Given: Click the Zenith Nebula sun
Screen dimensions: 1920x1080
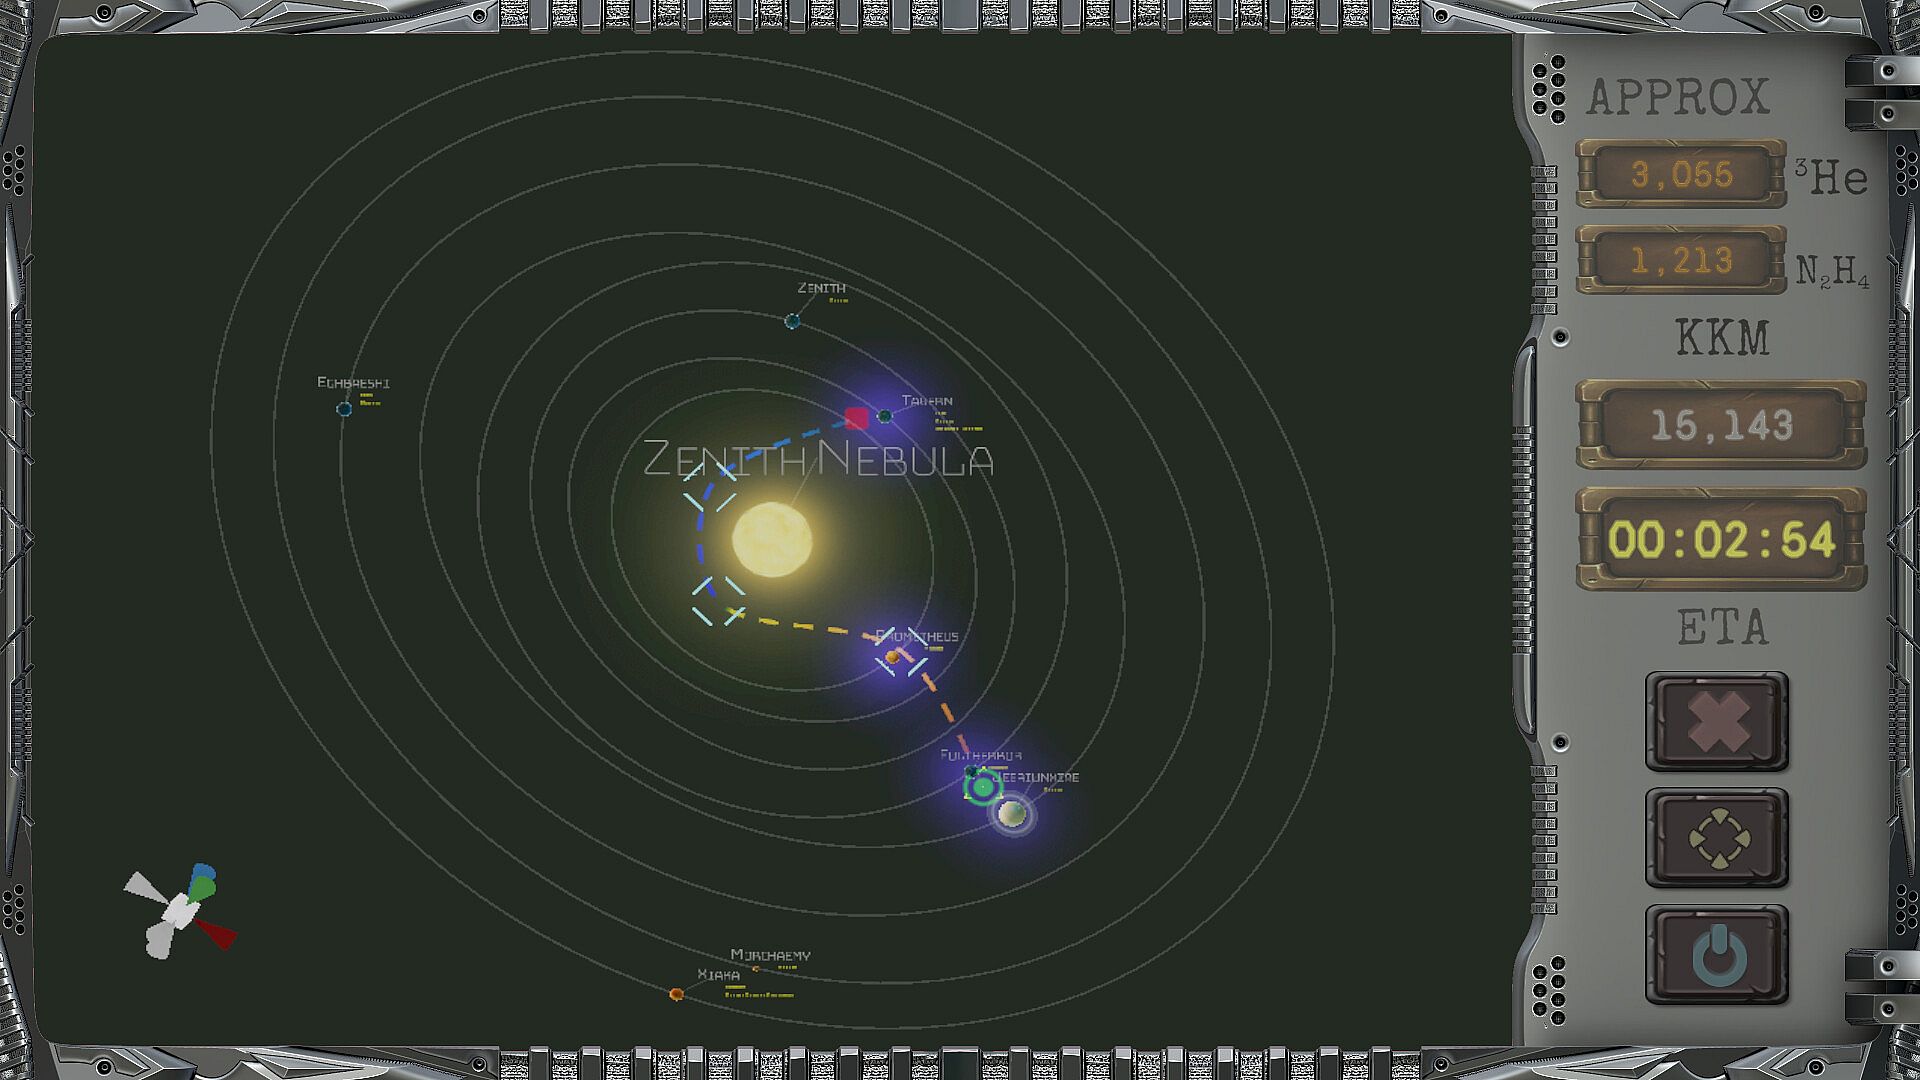Looking at the screenshot, I should coord(771,540).
